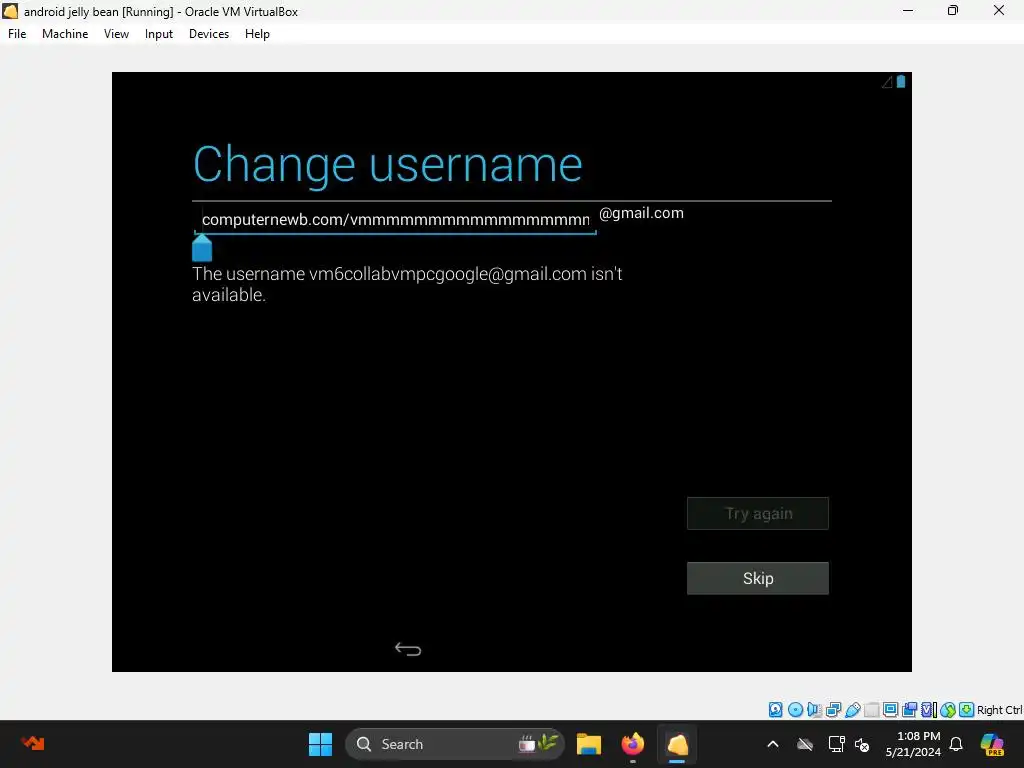
Task: Click the audio status icon
Action: 814,710
